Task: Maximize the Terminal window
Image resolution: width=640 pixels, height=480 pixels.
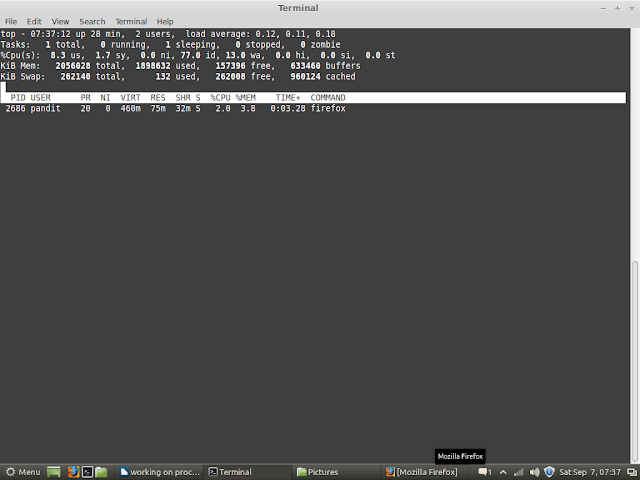Action: point(617,8)
